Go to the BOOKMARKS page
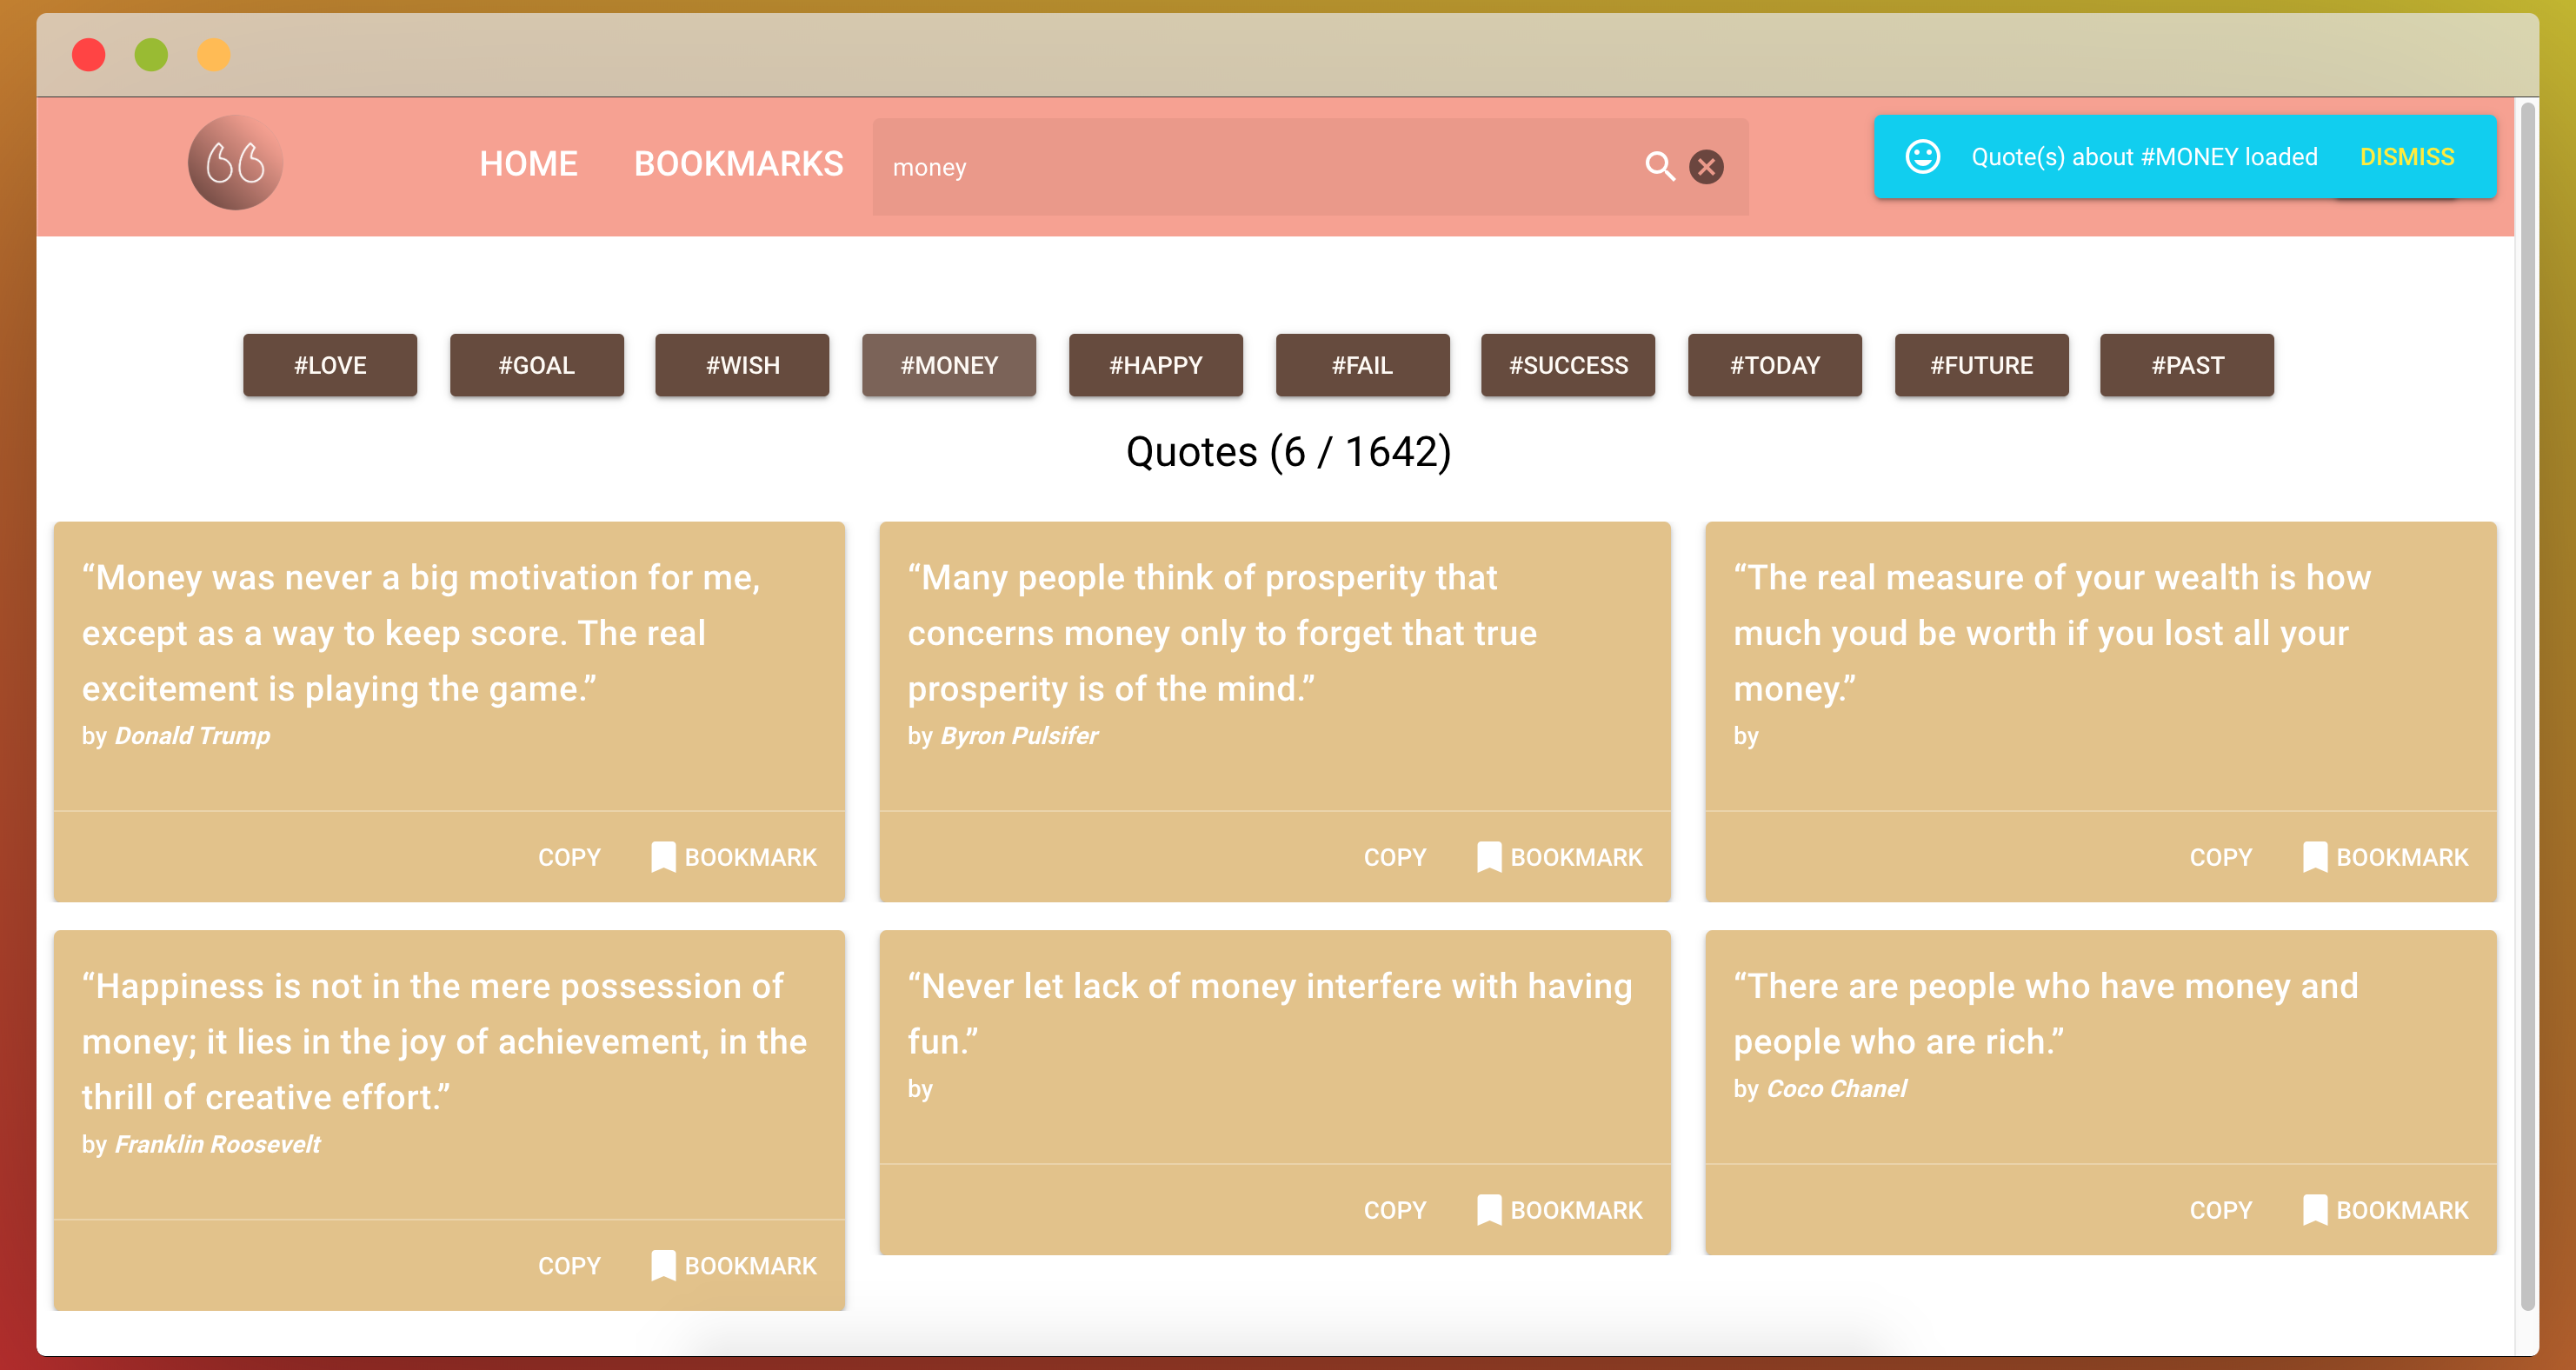The image size is (2576, 1370). tap(738, 164)
